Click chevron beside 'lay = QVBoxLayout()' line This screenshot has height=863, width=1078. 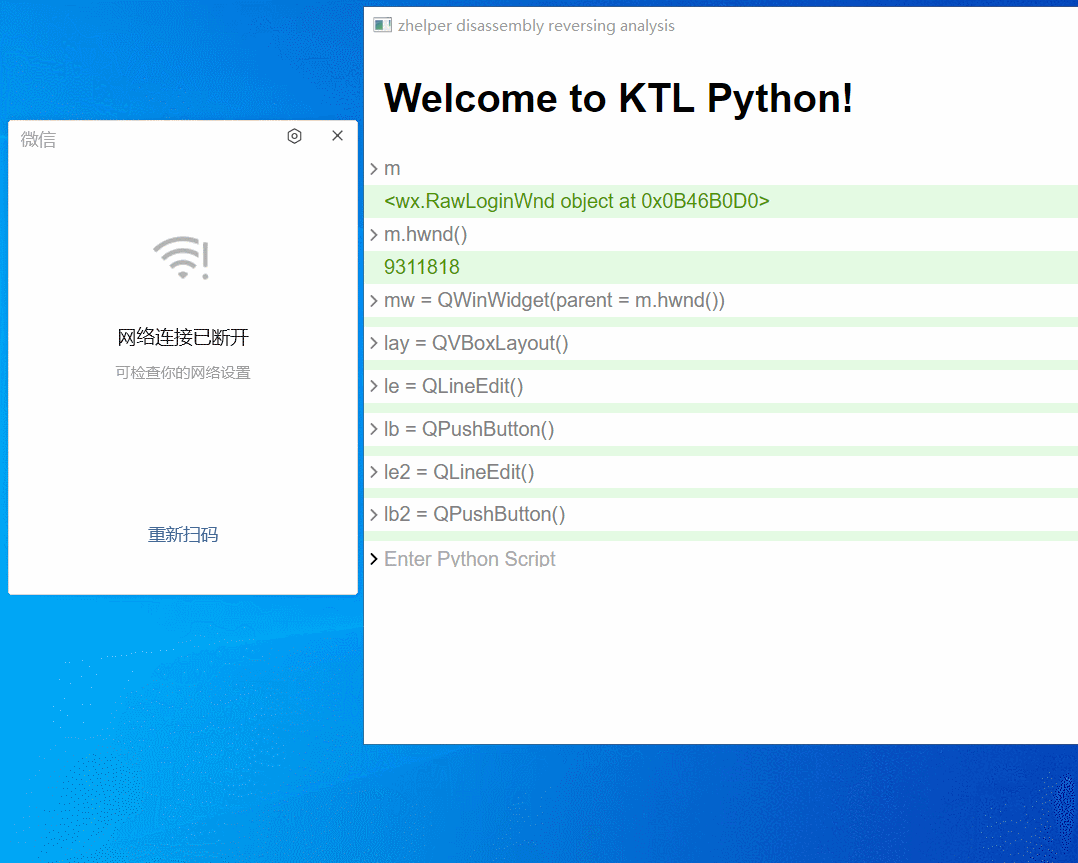click(x=374, y=343)
